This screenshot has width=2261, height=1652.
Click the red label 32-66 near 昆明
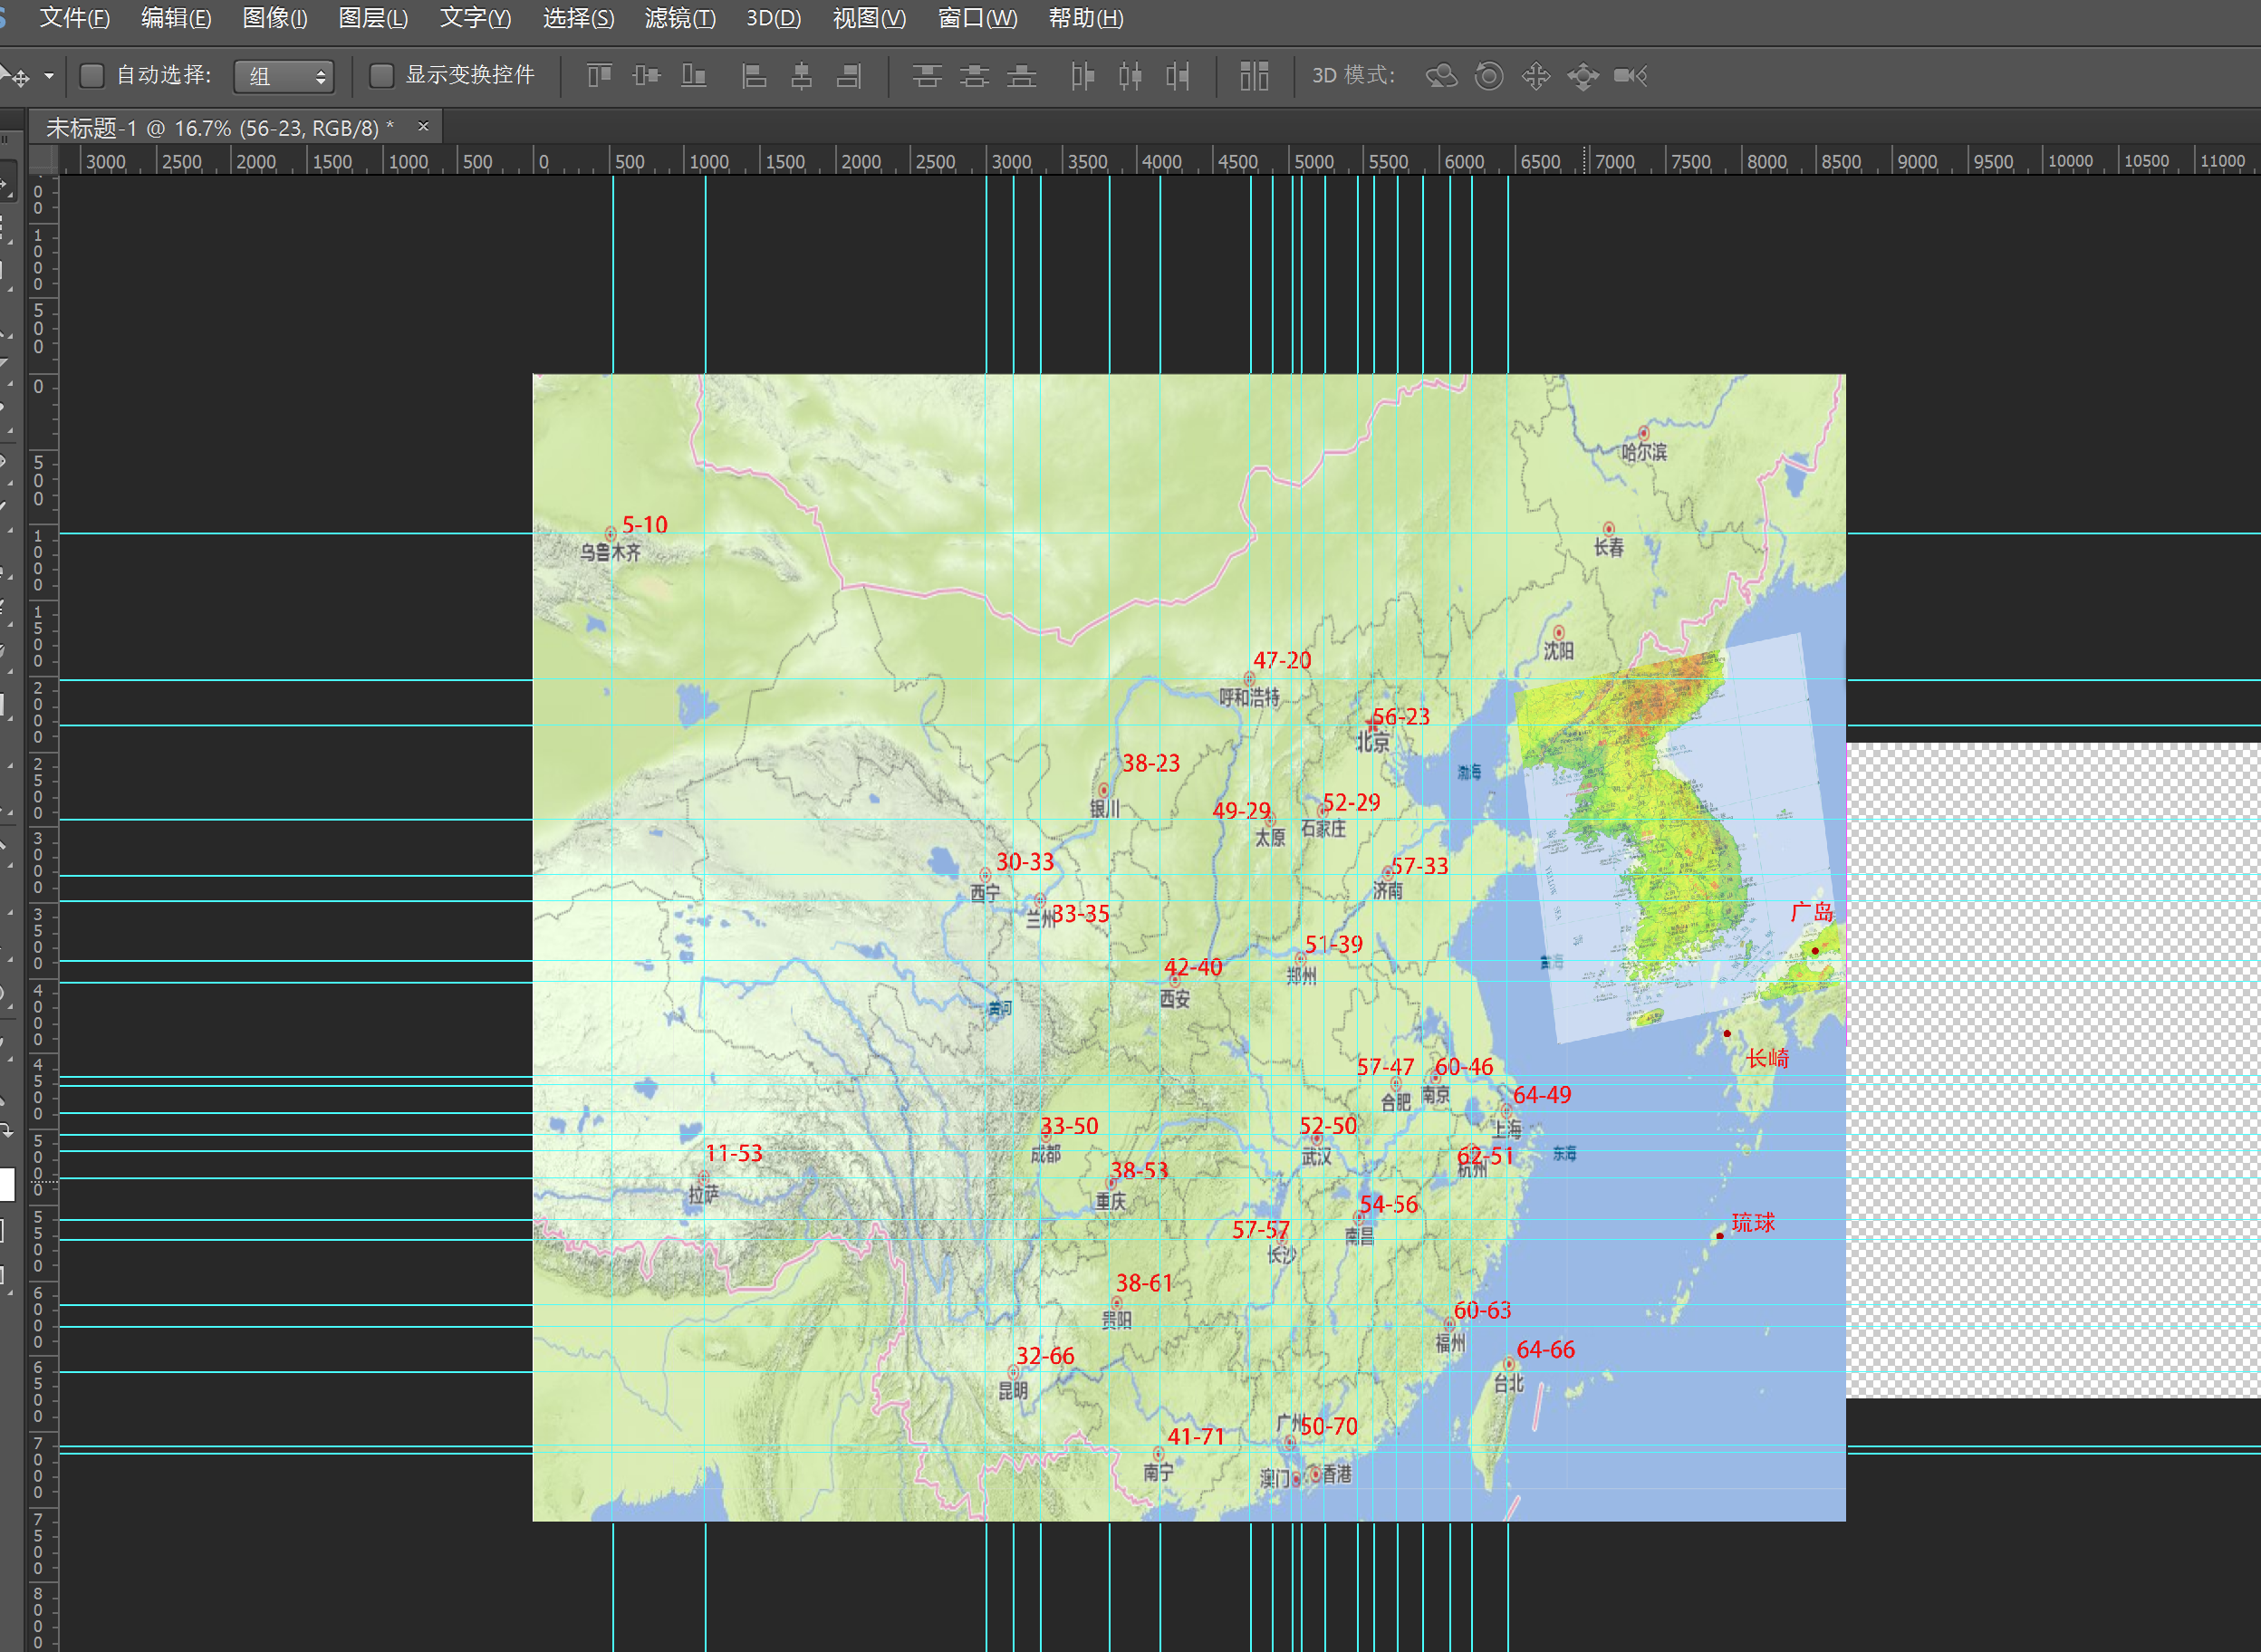point(1045,1356)
